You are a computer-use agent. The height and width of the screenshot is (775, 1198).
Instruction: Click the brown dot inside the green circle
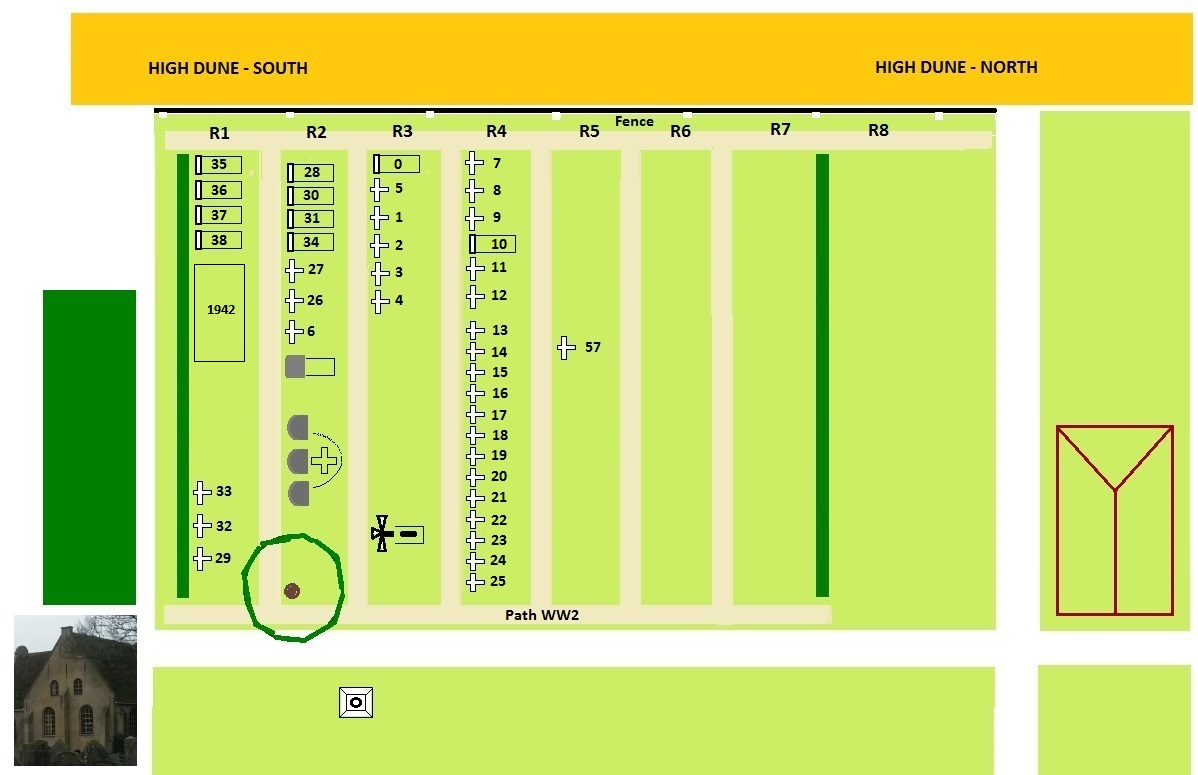292,591
